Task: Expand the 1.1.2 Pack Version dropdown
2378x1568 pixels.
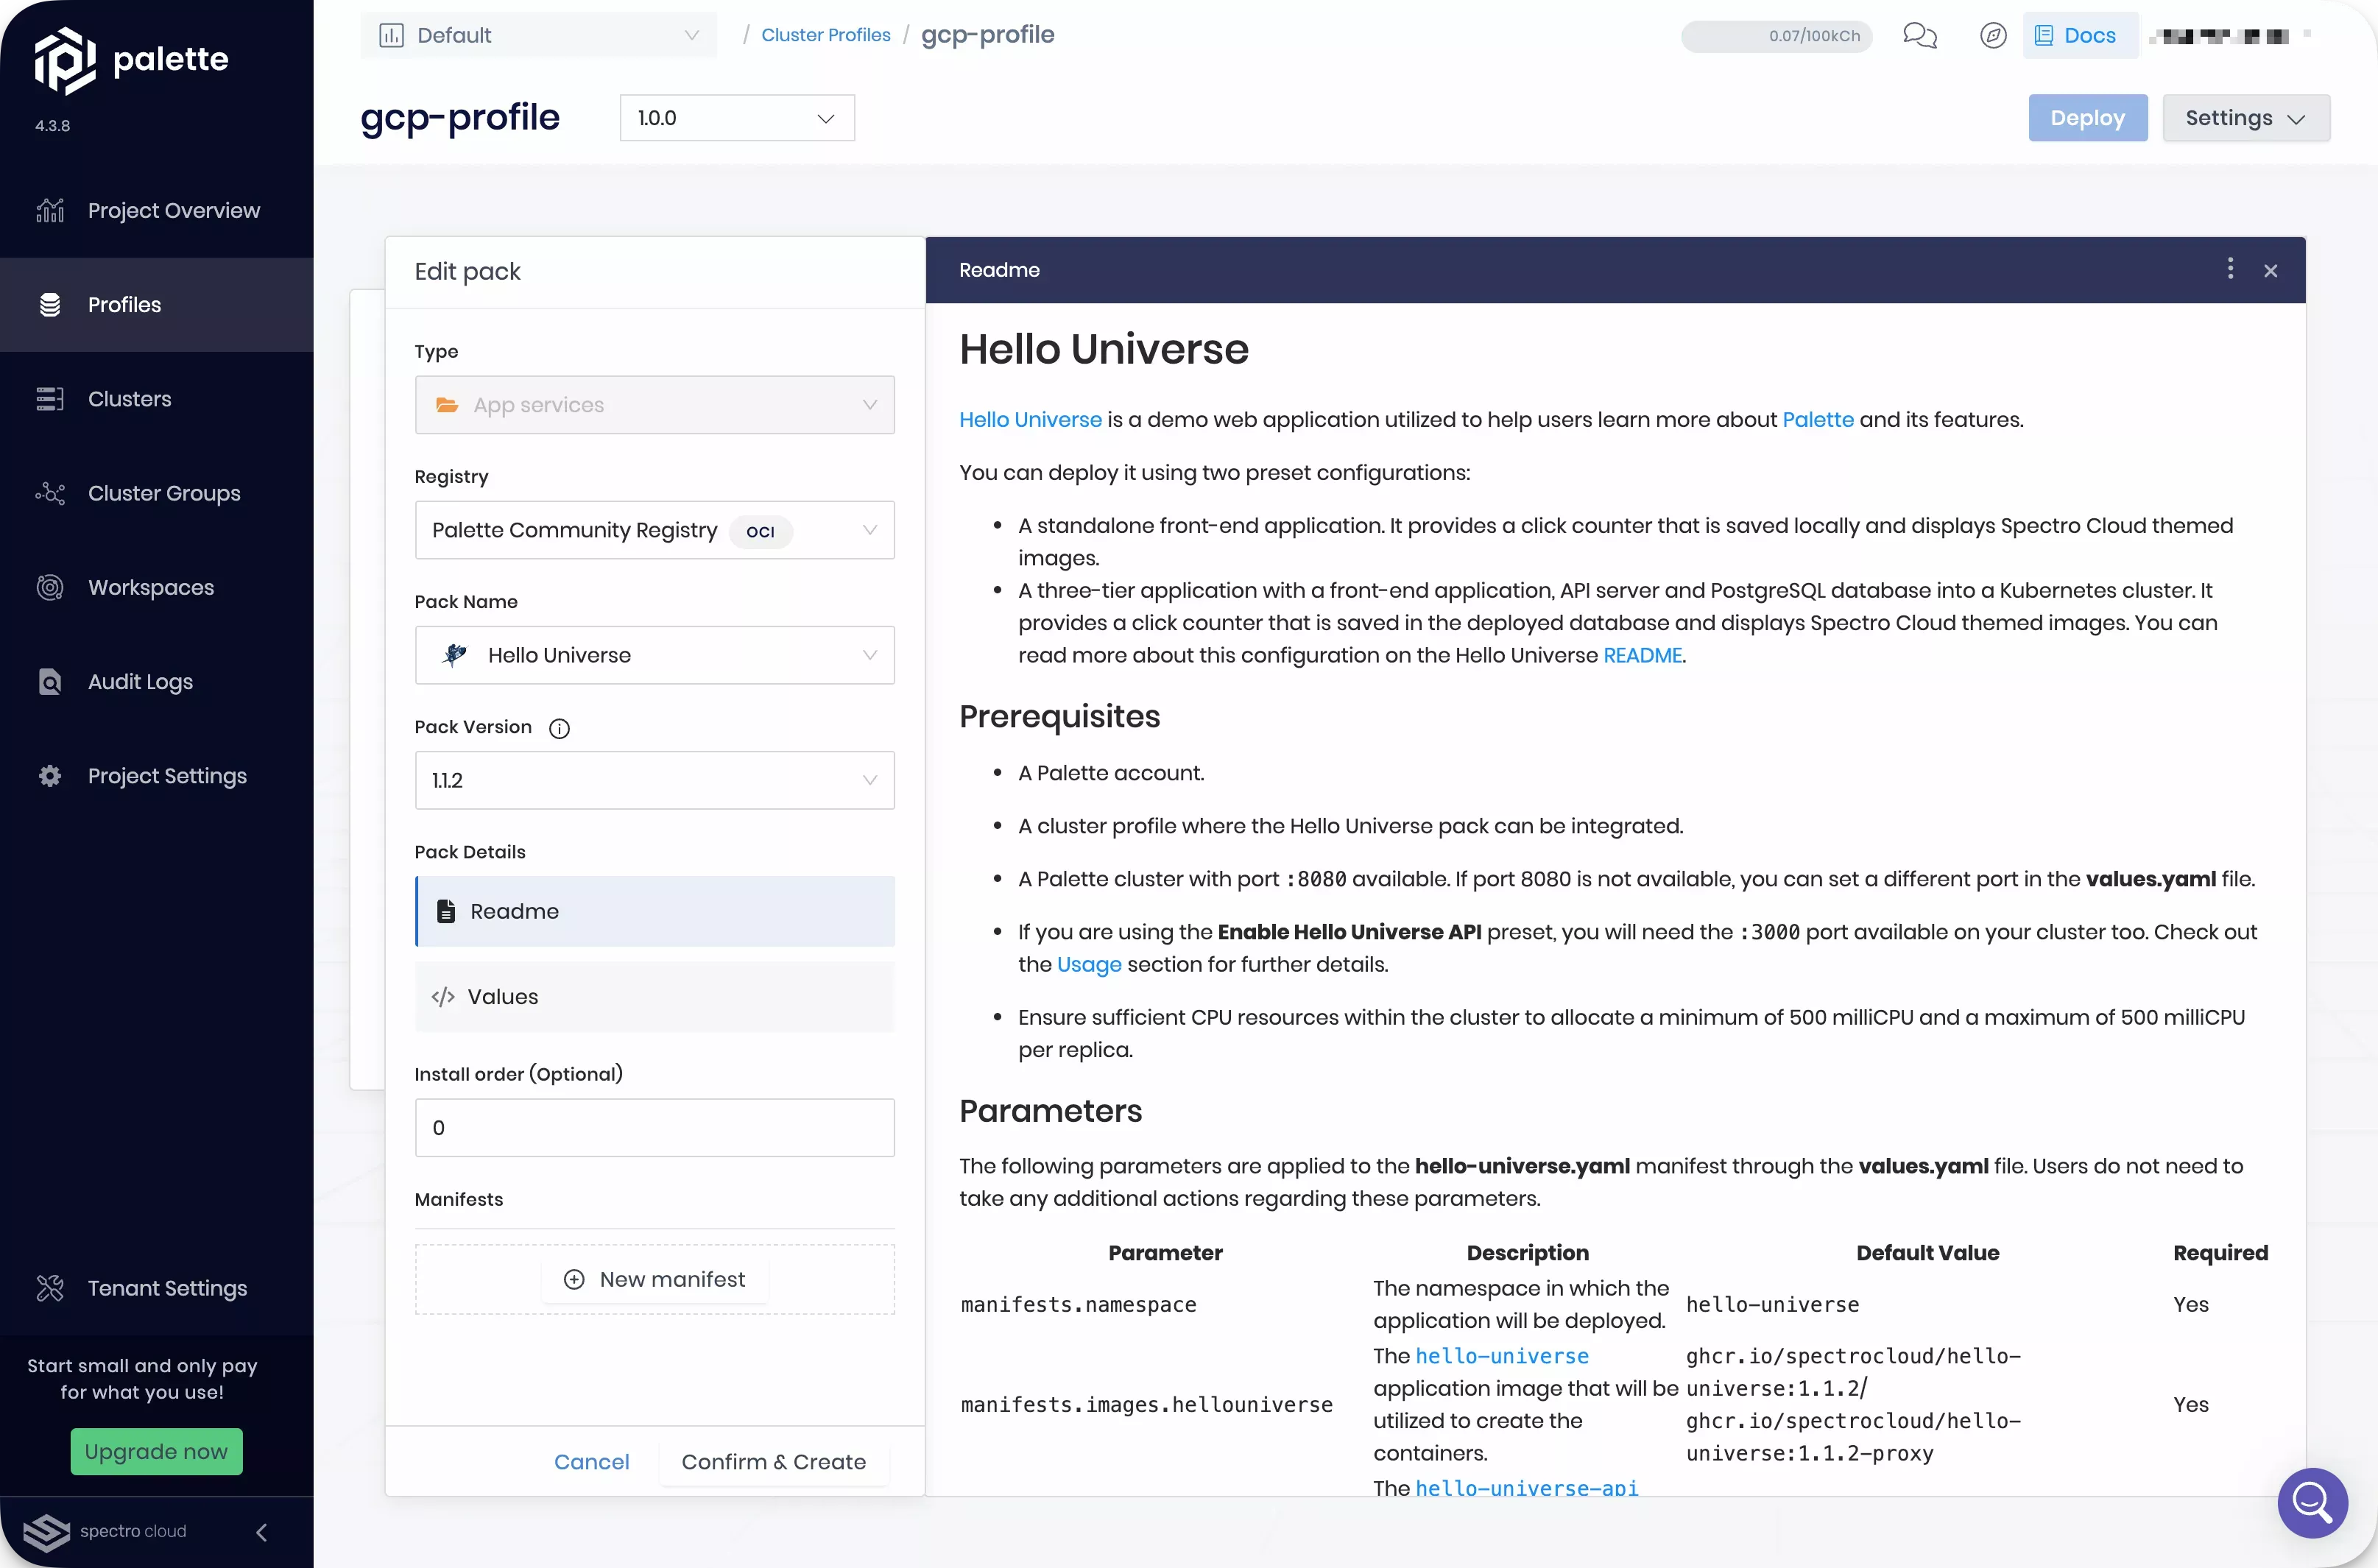Action: coord(654,780)
